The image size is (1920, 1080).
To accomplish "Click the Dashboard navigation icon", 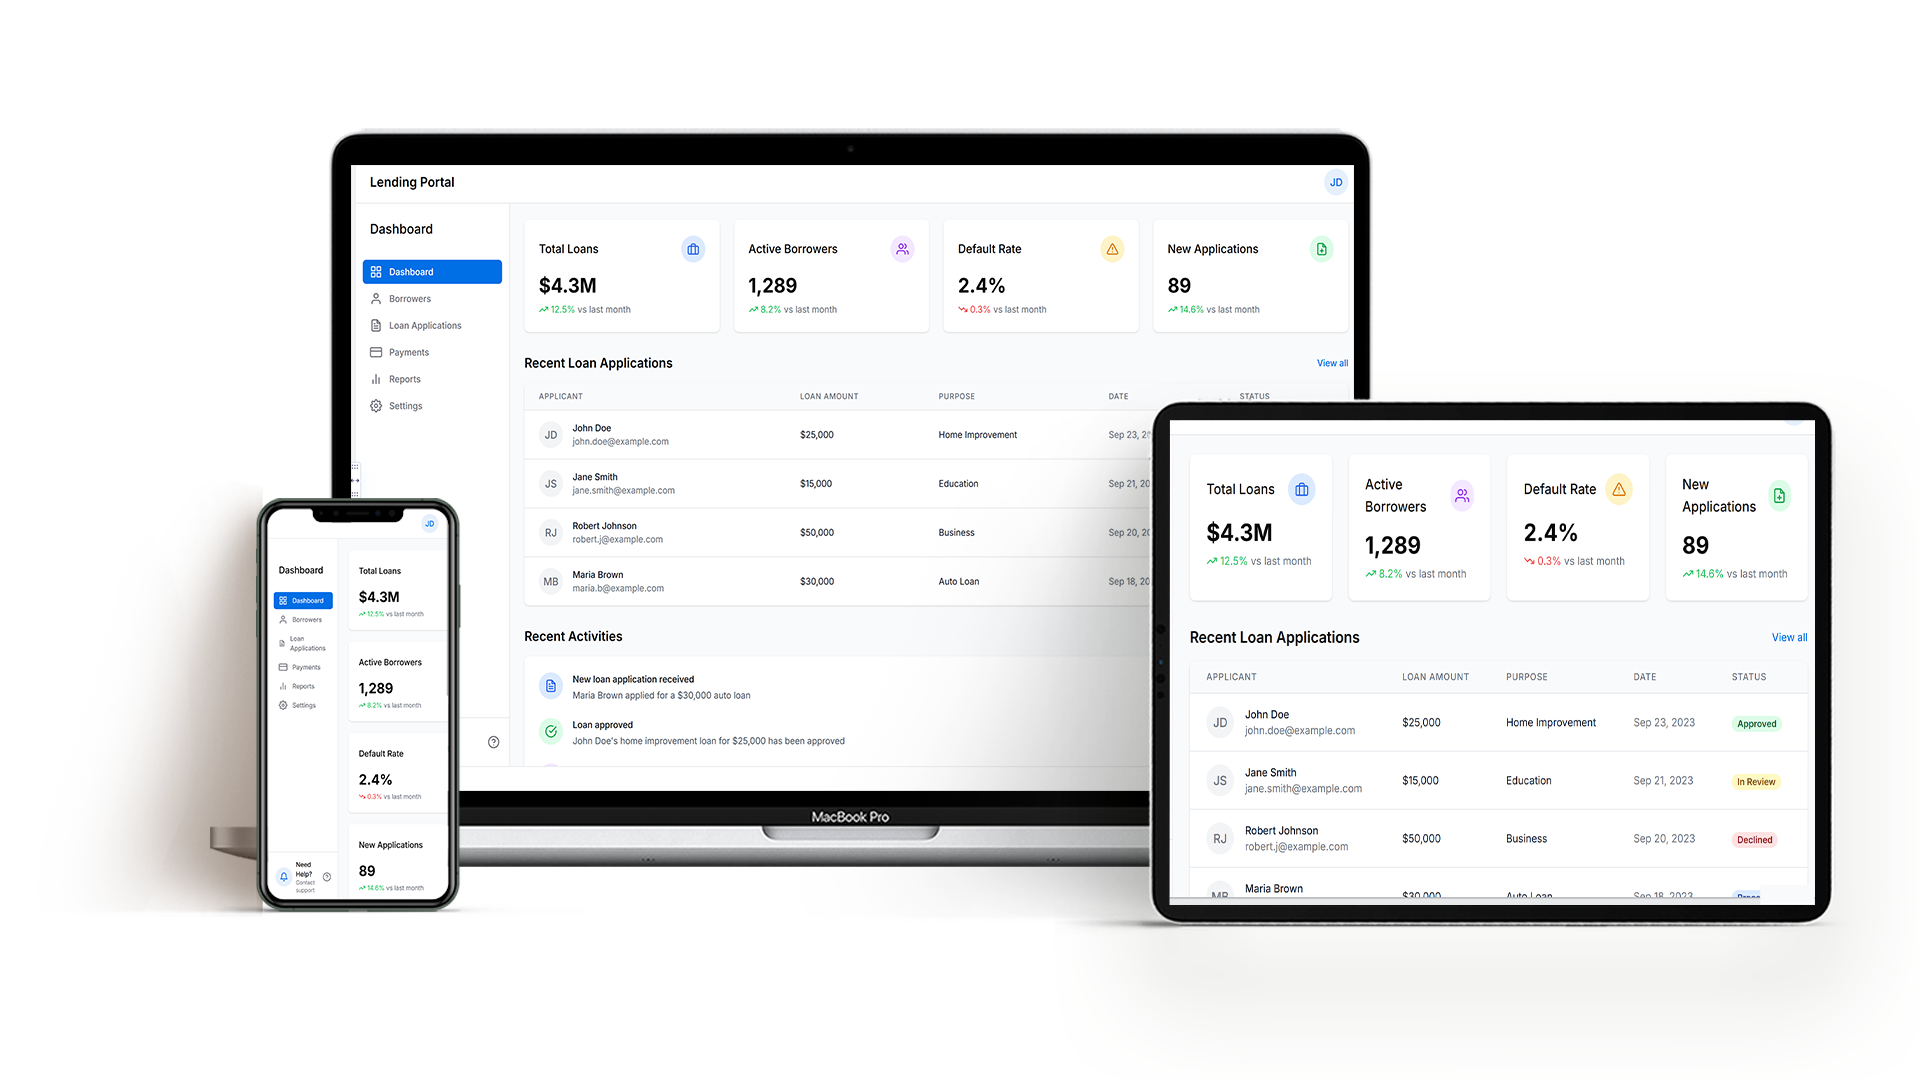I will 376,272.
